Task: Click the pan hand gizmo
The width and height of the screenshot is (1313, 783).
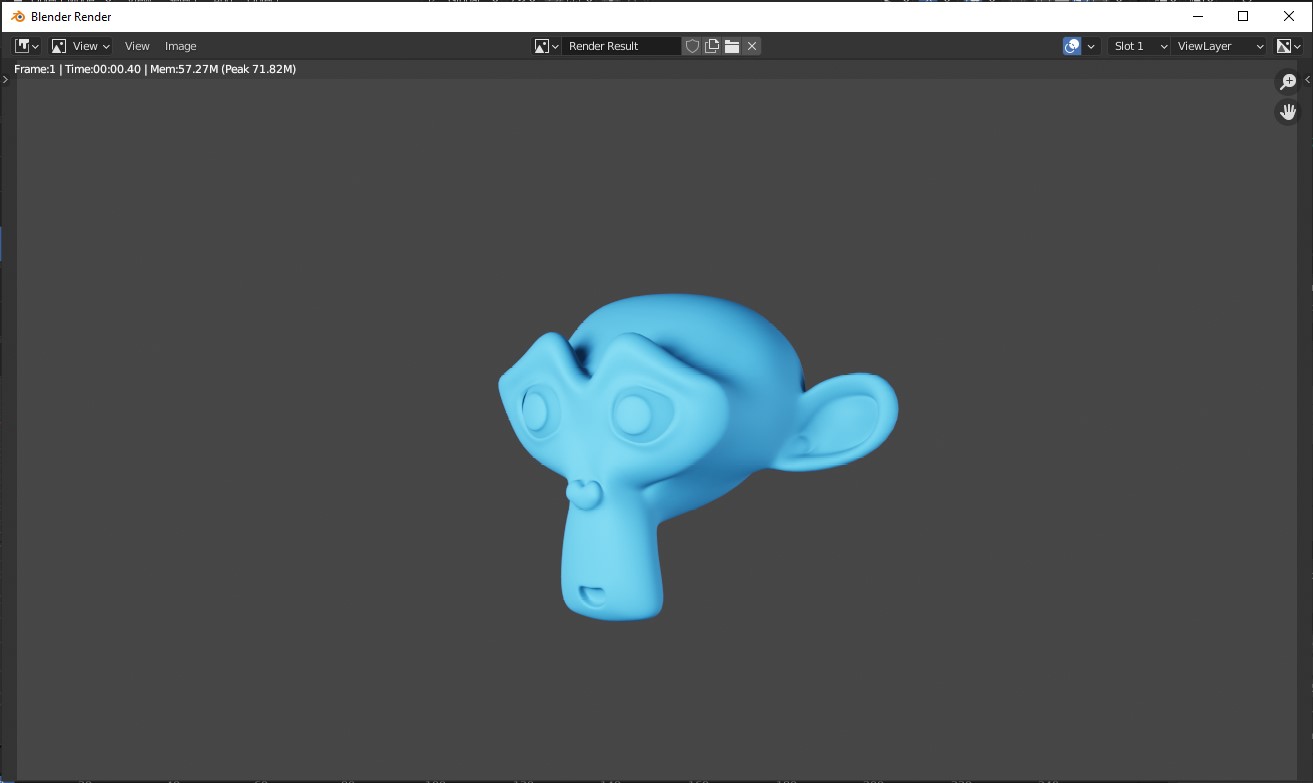Action: [1288, 112]
